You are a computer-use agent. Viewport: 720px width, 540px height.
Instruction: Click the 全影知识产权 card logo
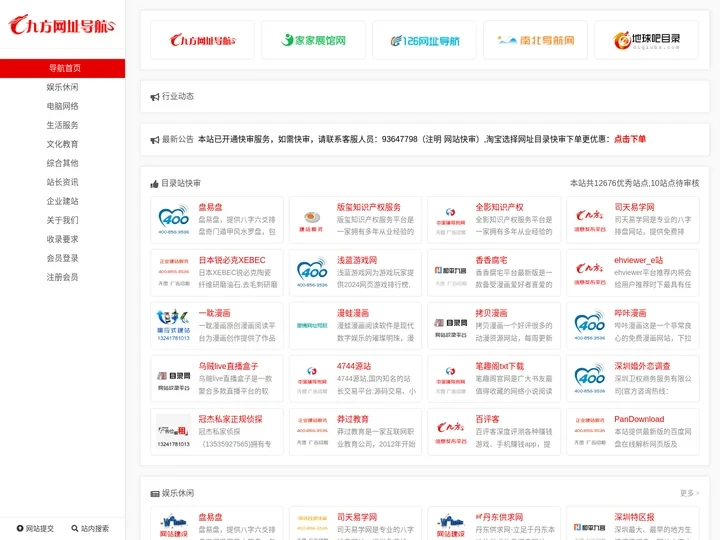coord(450,219)
